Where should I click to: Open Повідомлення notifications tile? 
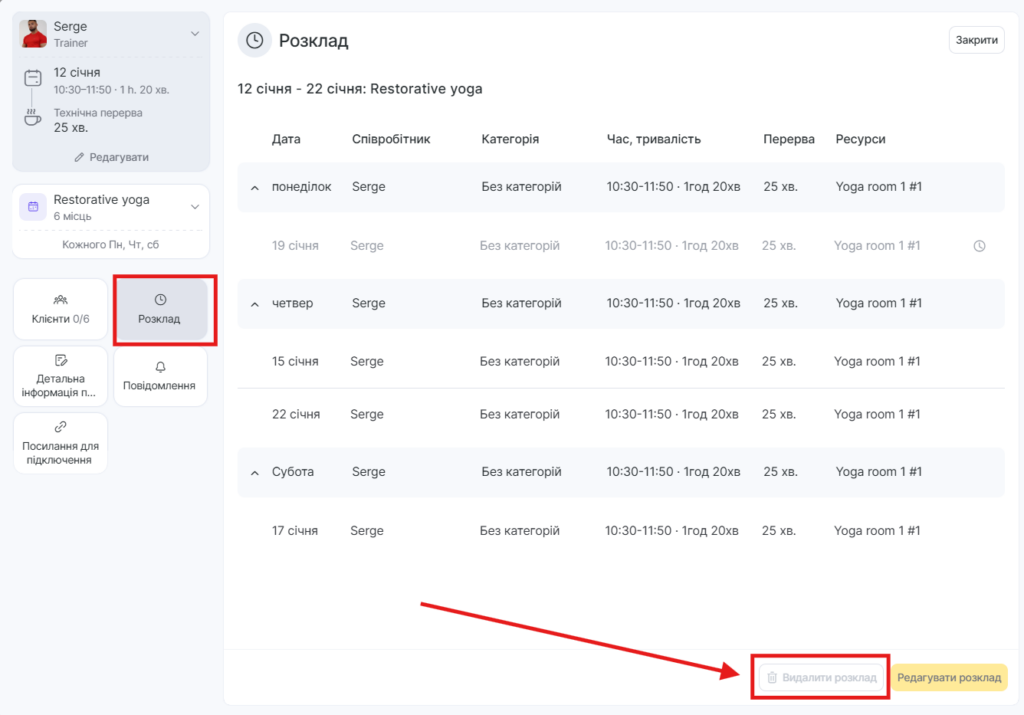160,377
